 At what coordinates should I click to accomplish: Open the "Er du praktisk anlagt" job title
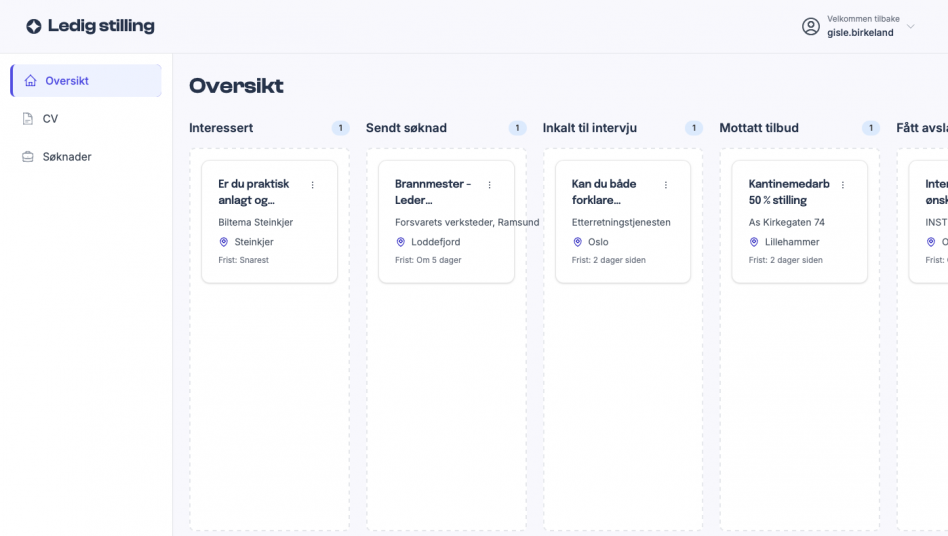(x=254, y=192)
